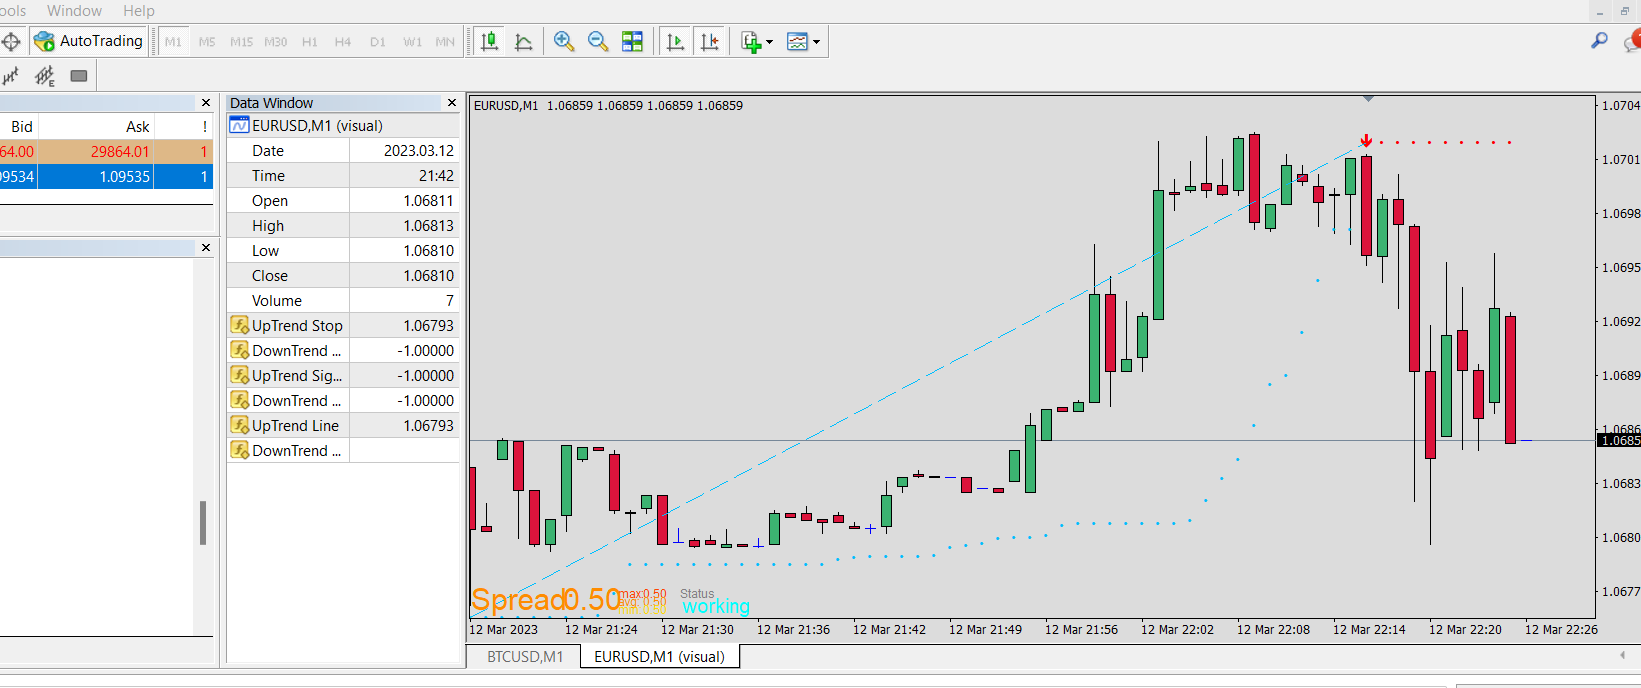Restore down the terminal window
1641x688 pixels.
[1626, 11]
